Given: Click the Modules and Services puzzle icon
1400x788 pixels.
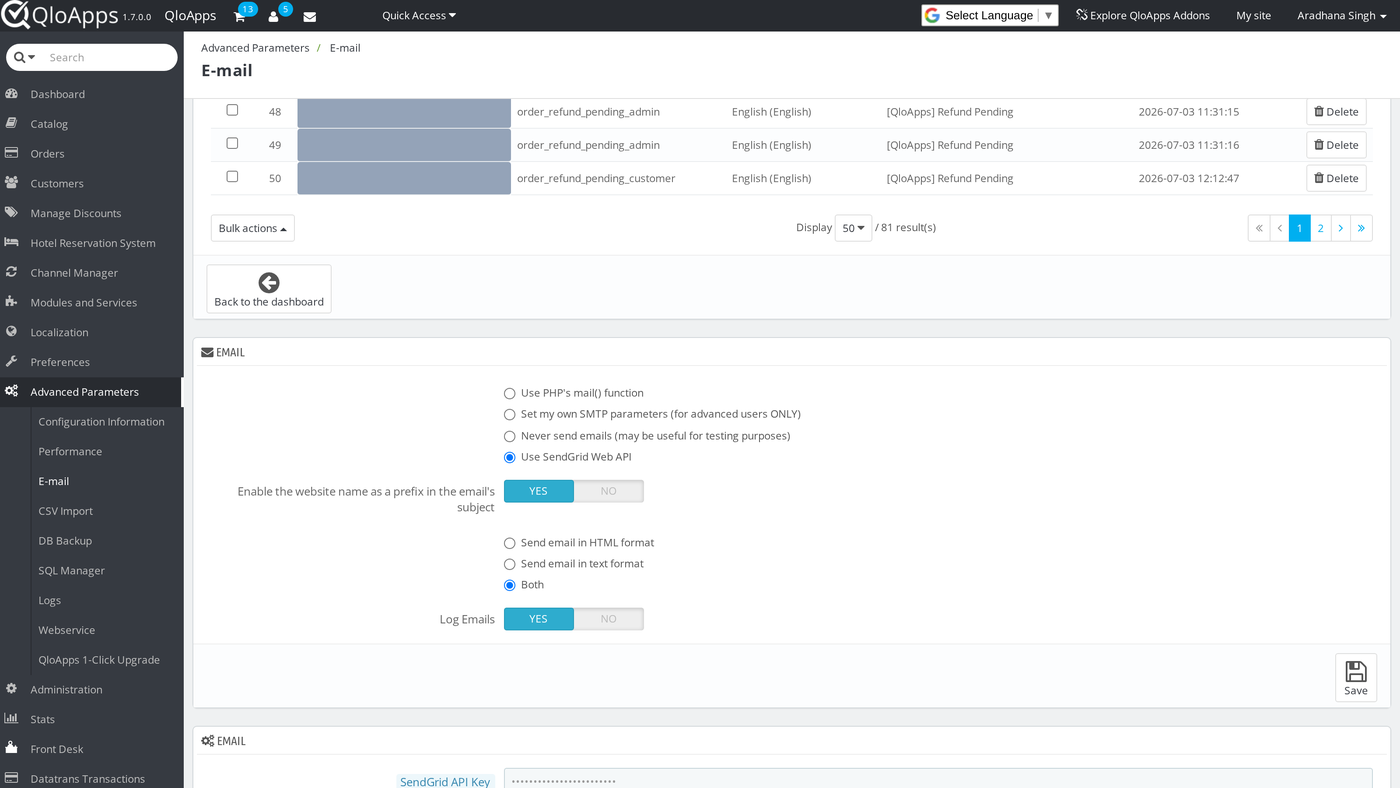Looking at the screenshot, I should 12,302.
